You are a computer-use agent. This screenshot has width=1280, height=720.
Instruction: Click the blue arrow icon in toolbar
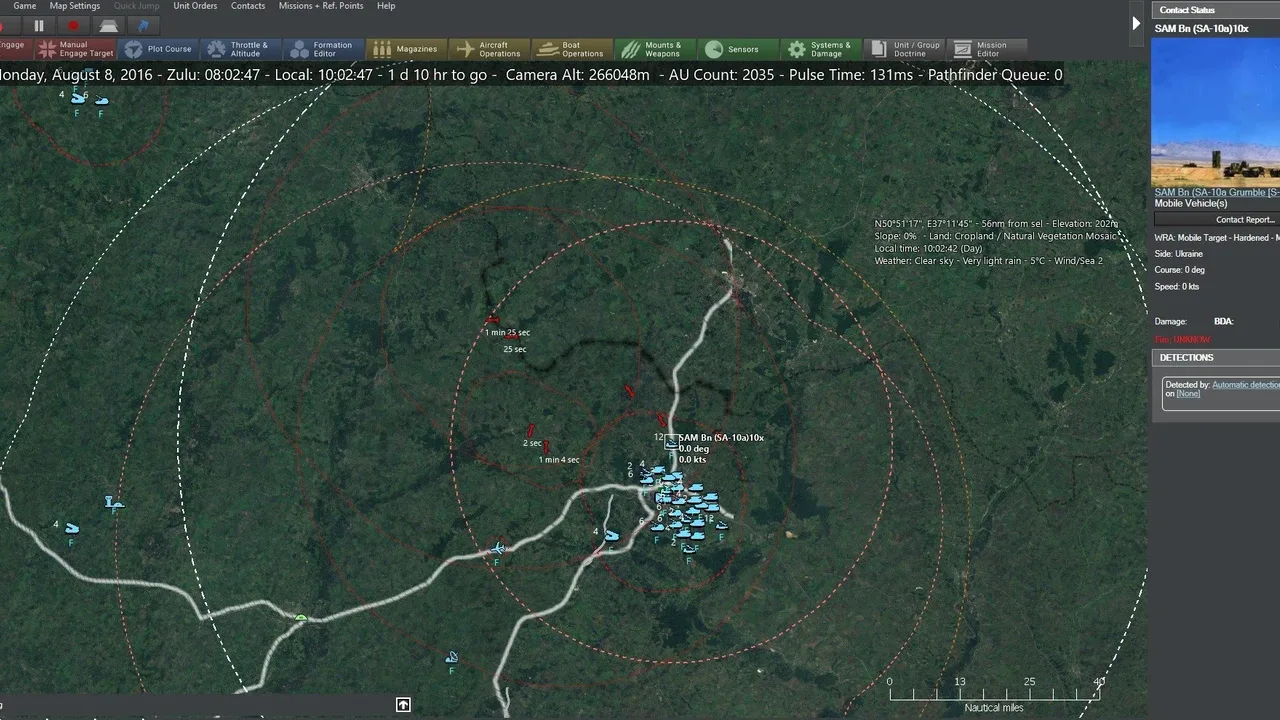click(x=143, y=26)
